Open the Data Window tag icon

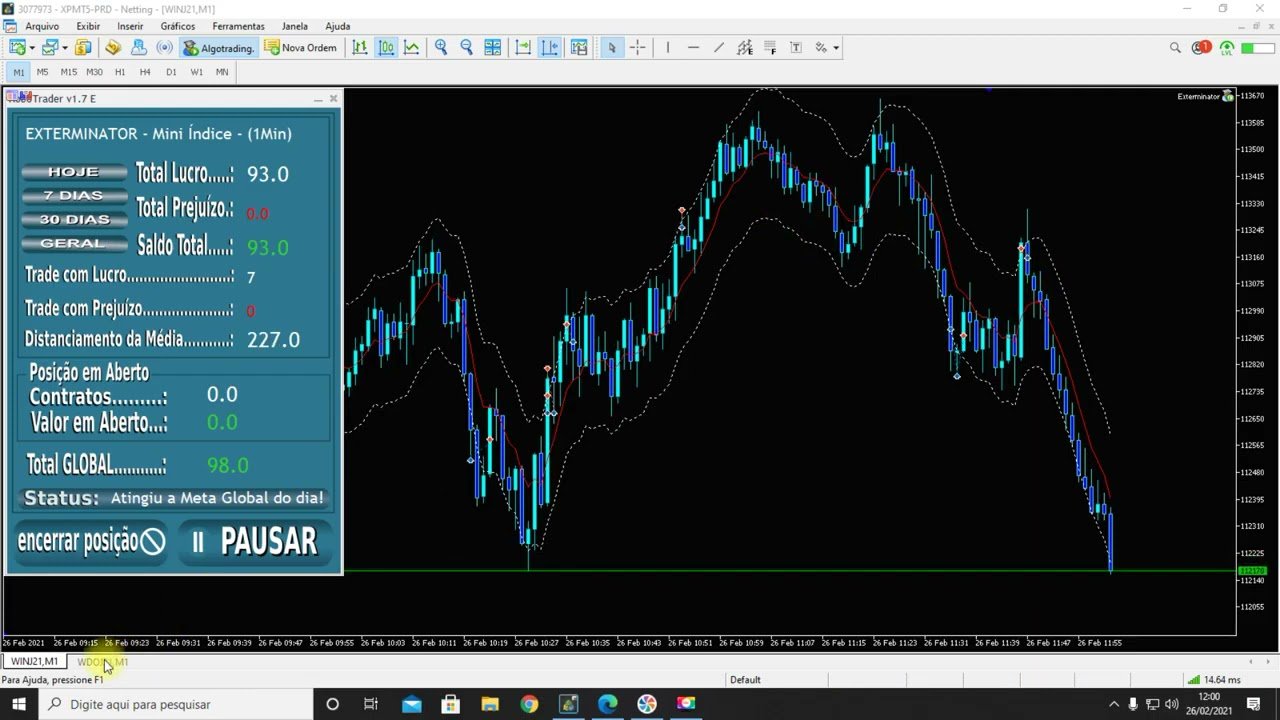click(113, 47)
